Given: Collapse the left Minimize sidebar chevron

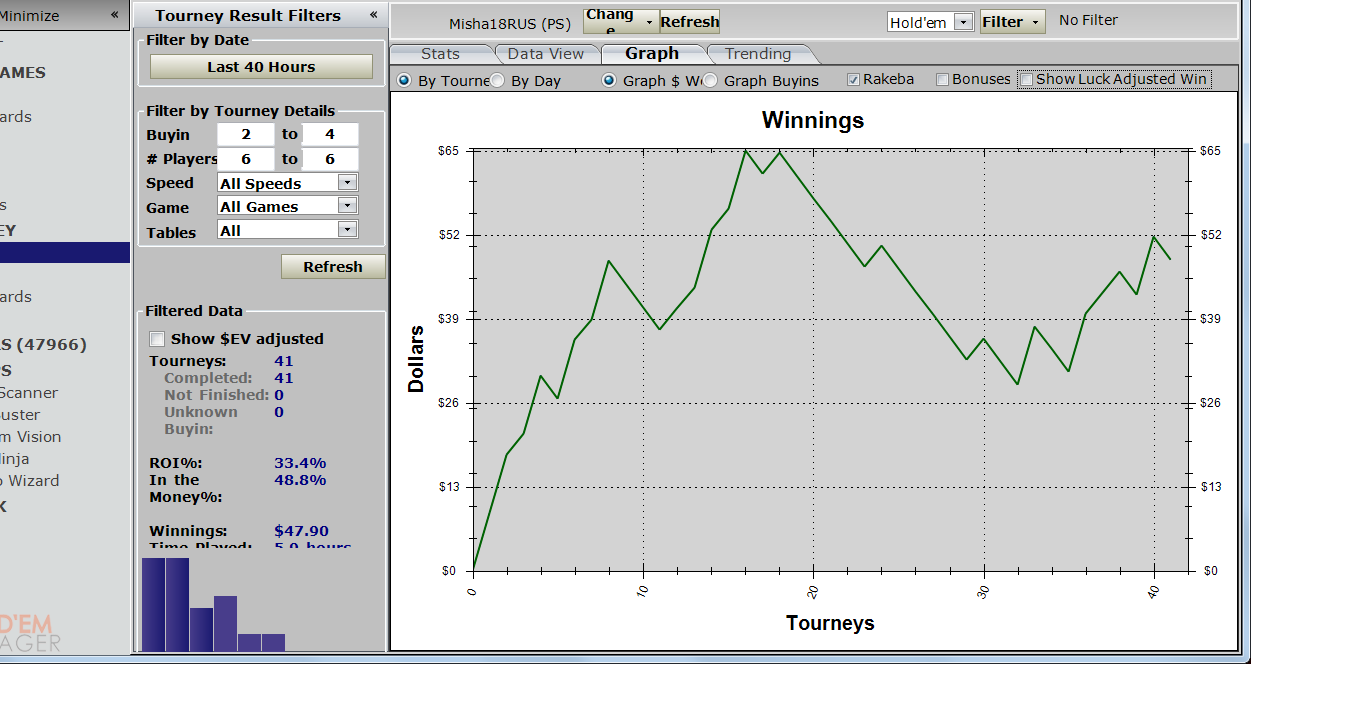Looking at the screenshot, I should click(x=114, y=15).
